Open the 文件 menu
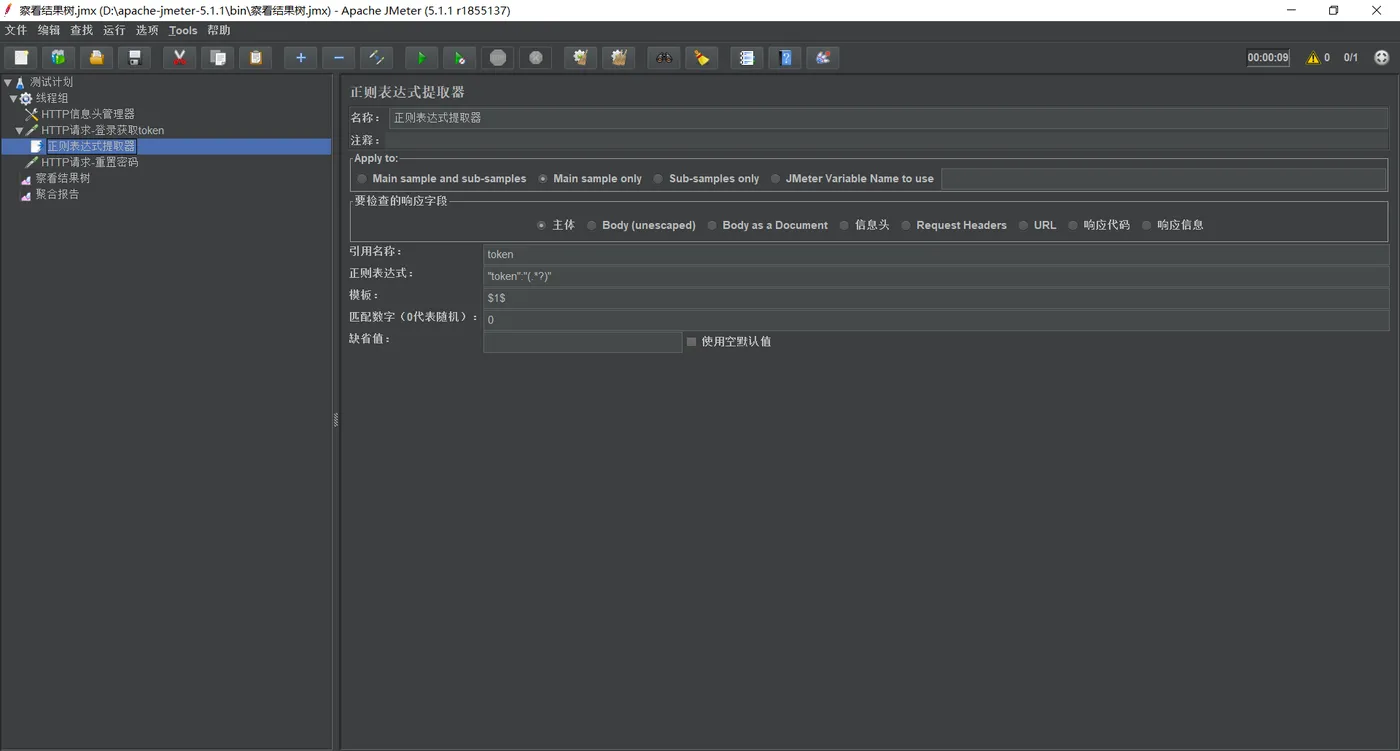 (x=16, y=31)
